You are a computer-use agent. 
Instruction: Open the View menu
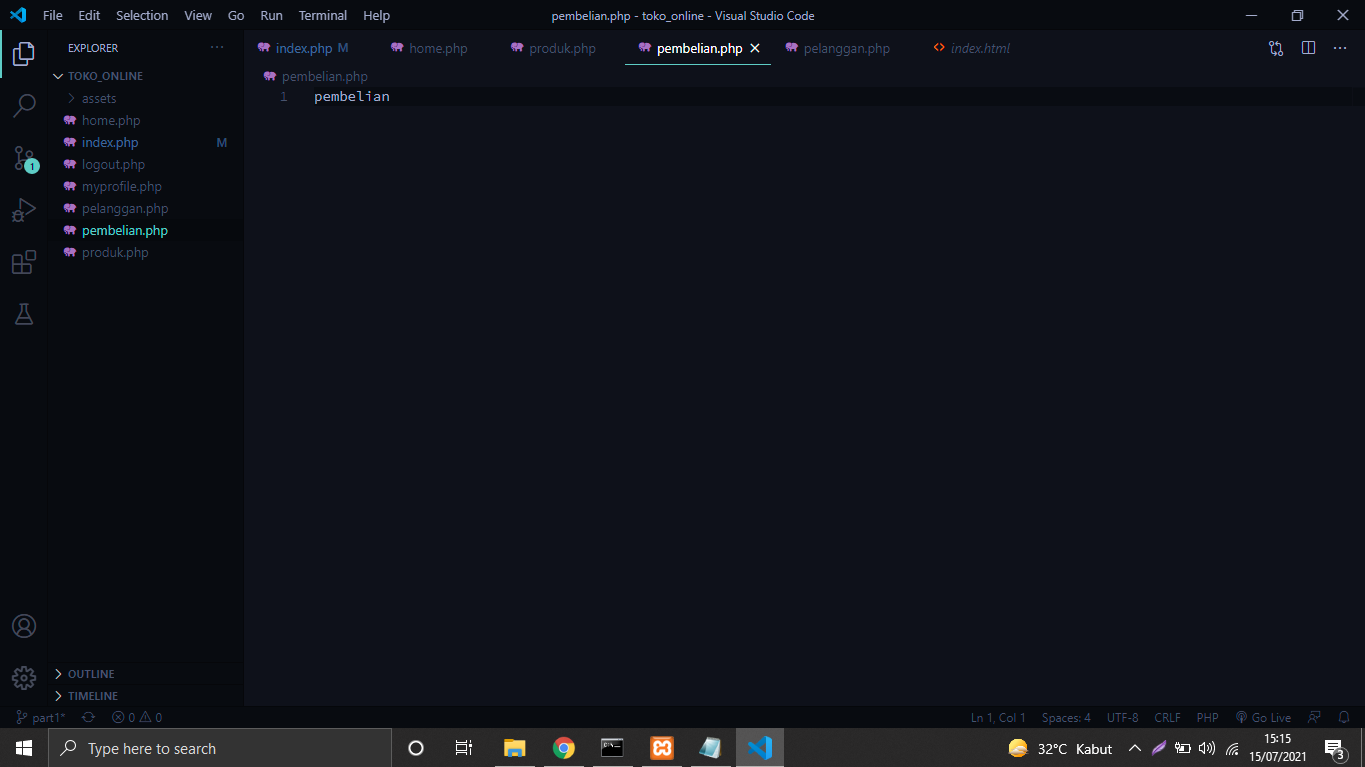pos(198,15)
